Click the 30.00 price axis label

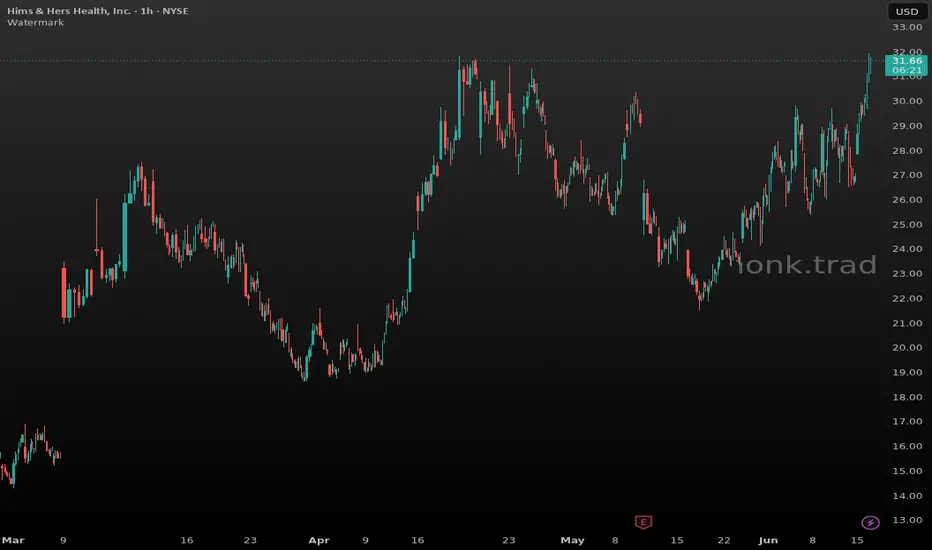coord(906,101)
